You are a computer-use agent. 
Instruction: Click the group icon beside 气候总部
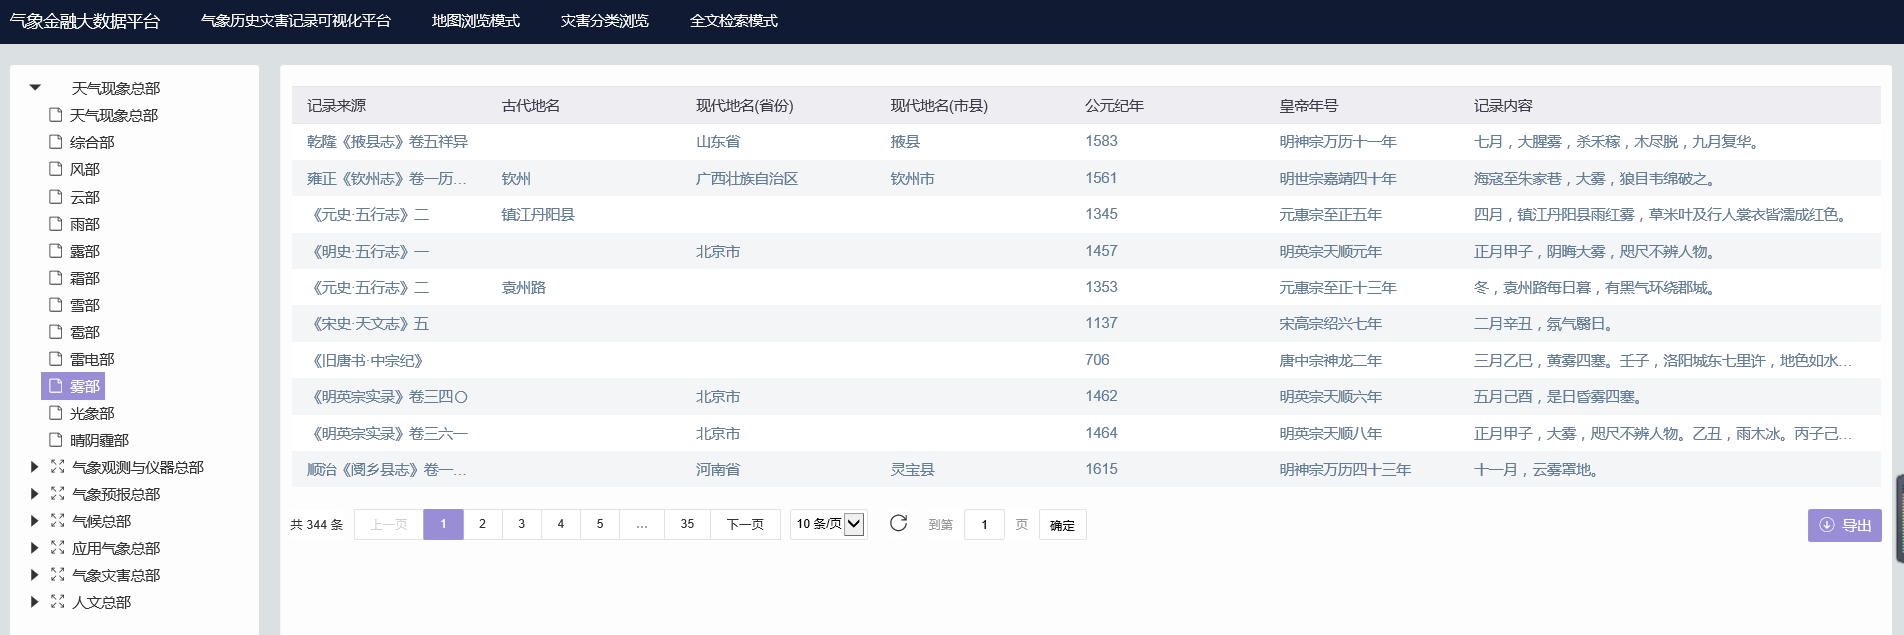point(57,521)
